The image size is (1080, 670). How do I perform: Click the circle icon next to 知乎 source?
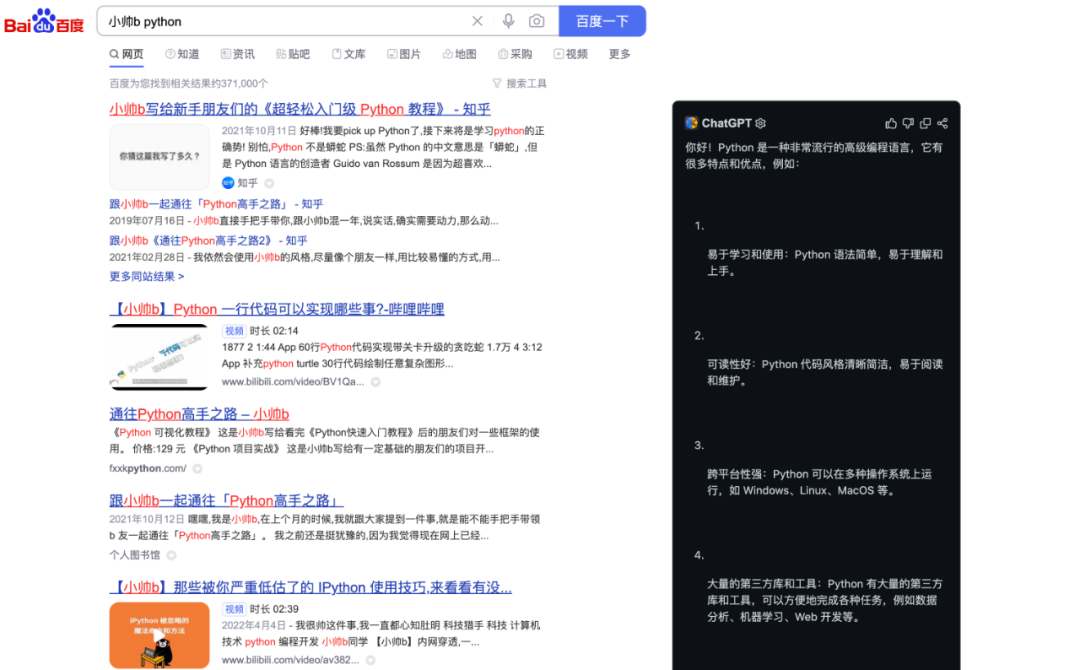pyautogui.click(x=269, y=183)
